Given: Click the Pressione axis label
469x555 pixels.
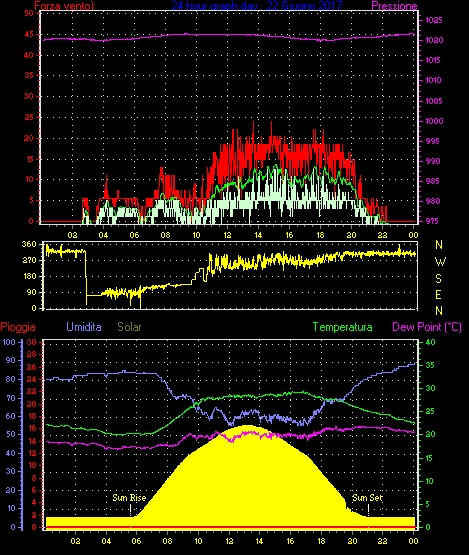Looking at the screenshot, I should 394,6.
